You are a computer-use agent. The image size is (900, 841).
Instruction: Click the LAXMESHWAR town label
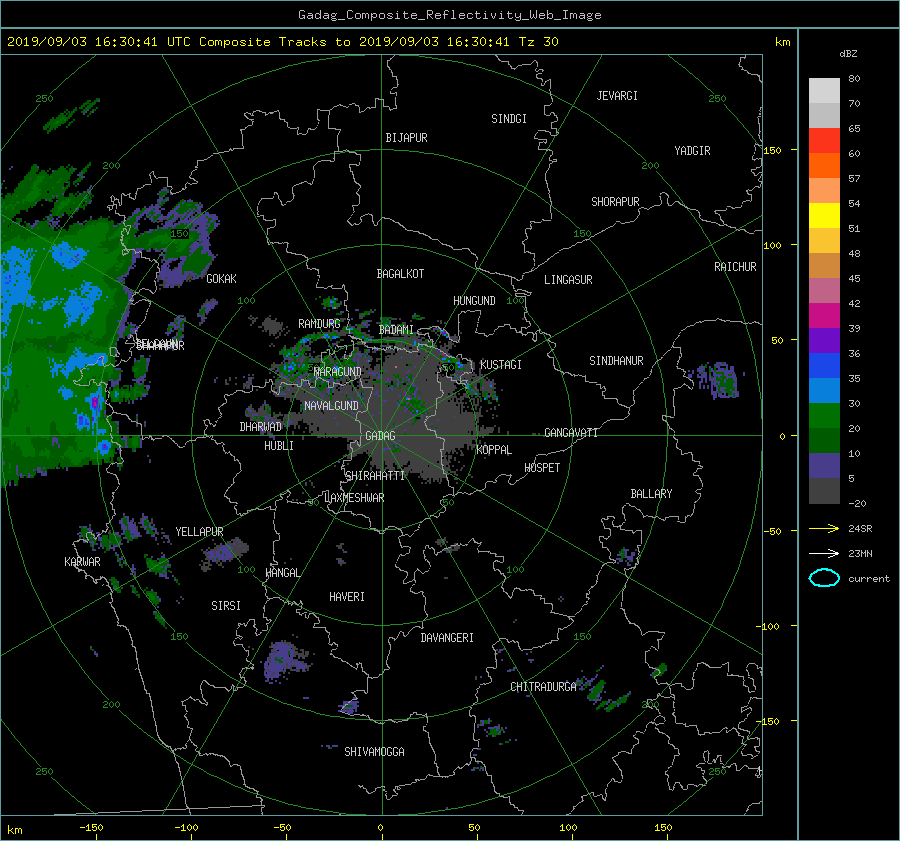[x=354, y=498]
